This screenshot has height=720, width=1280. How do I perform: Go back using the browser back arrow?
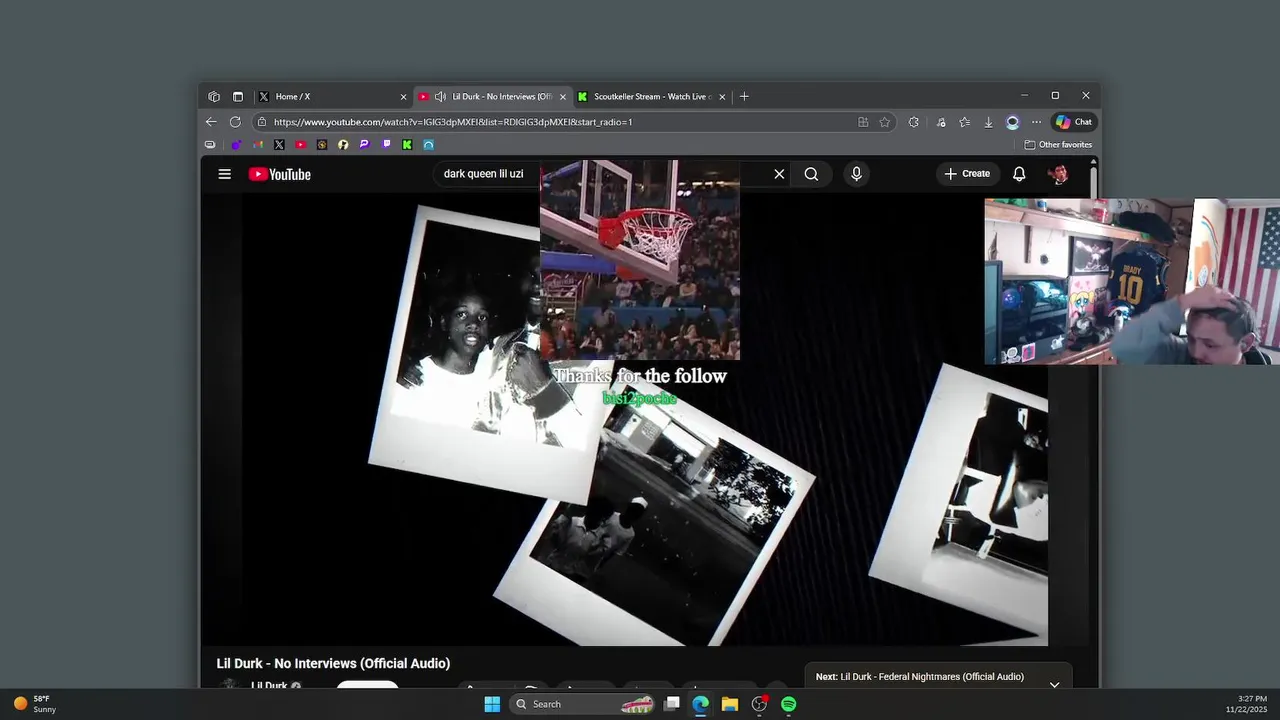point(211,122)
